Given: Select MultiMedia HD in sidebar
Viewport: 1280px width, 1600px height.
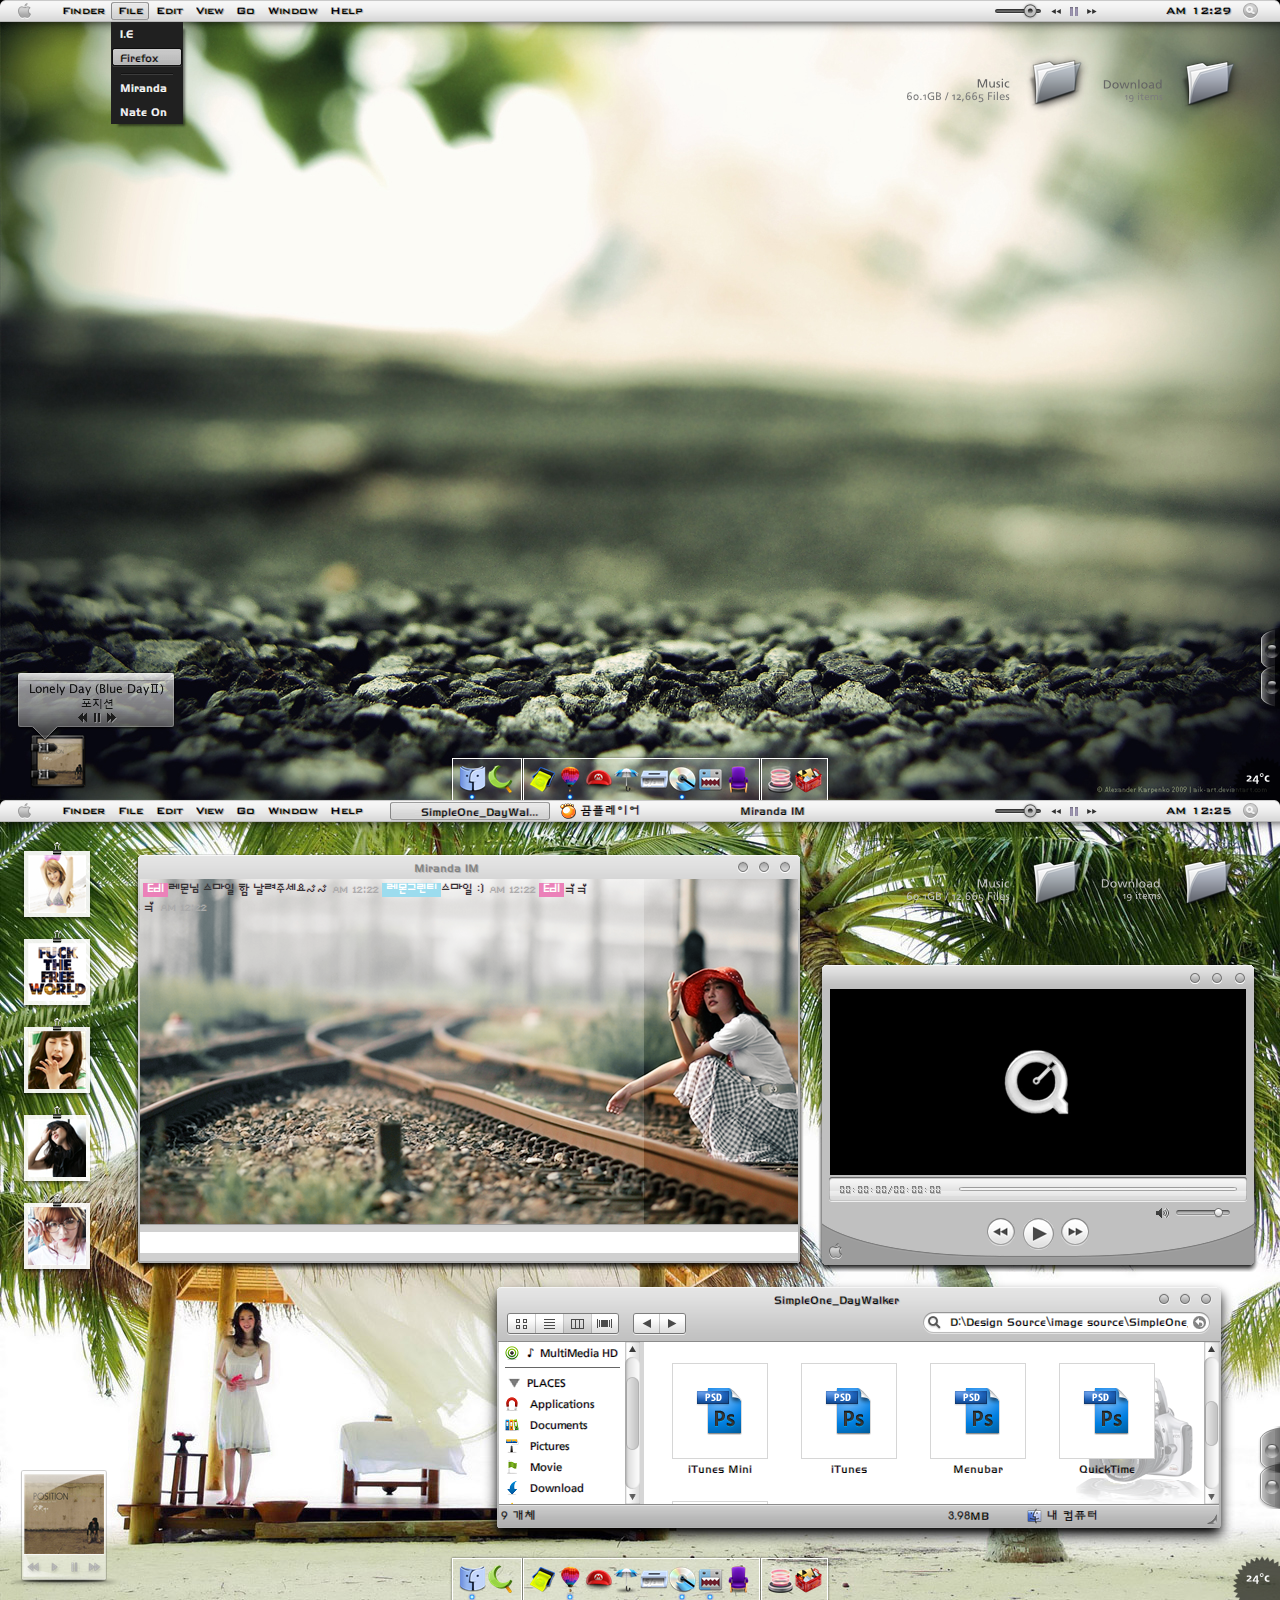Looking at the screenshot, I should coord(563,1353).
